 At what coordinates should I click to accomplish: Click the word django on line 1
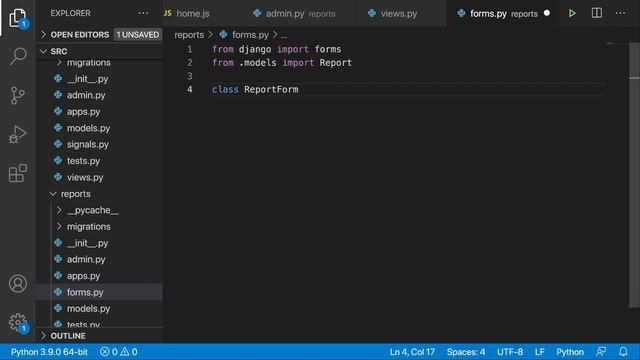tap(255, 49)
